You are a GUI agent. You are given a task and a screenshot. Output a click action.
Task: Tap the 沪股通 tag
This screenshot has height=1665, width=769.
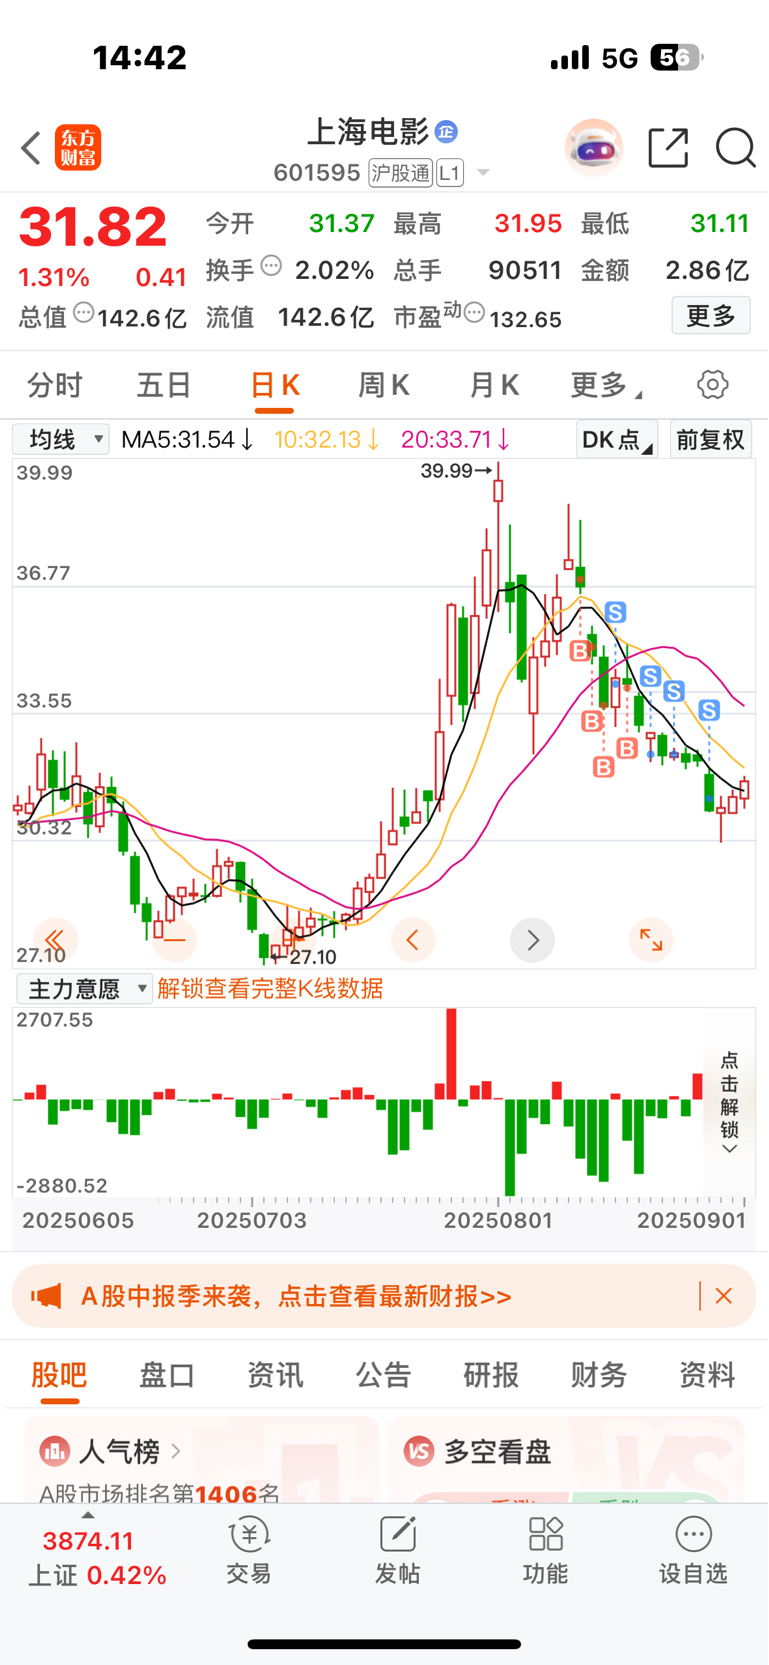point(400,173)
